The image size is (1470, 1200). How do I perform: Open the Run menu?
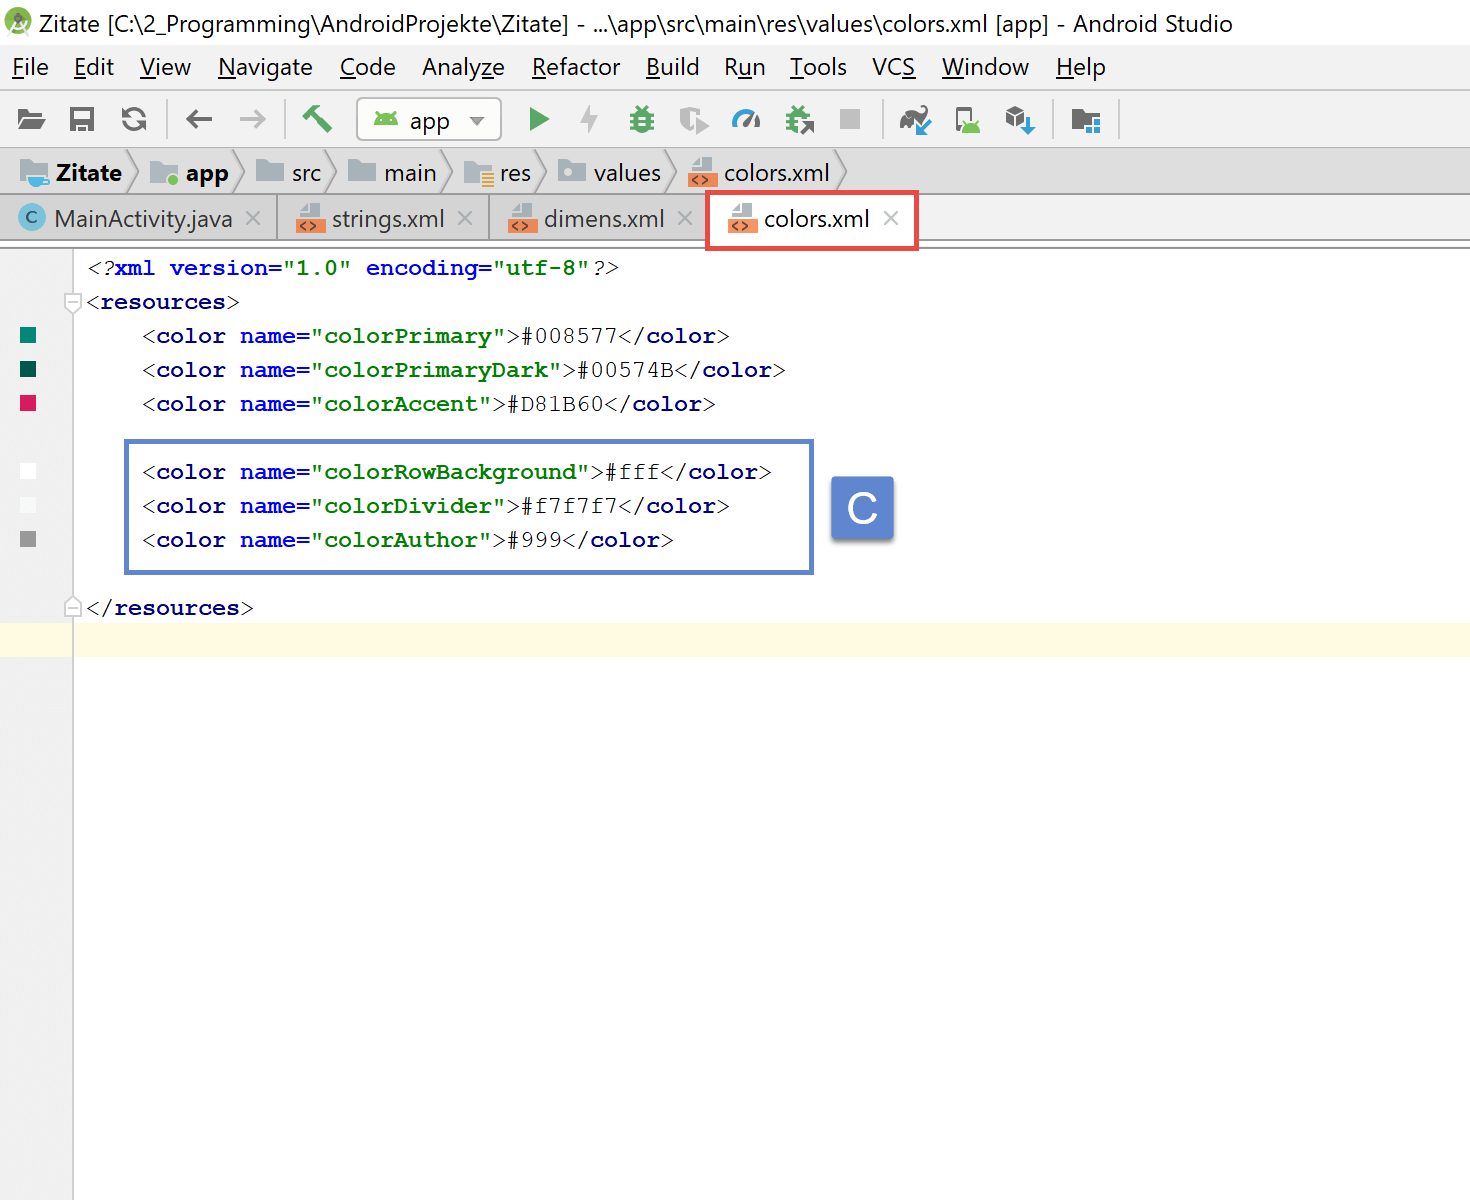click(745, 67)
